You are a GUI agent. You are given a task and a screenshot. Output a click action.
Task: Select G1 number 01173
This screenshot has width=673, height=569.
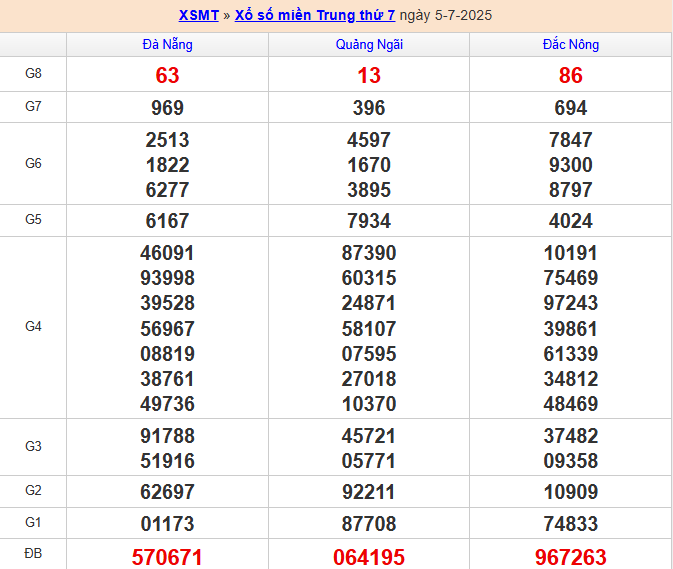(167, 524)
